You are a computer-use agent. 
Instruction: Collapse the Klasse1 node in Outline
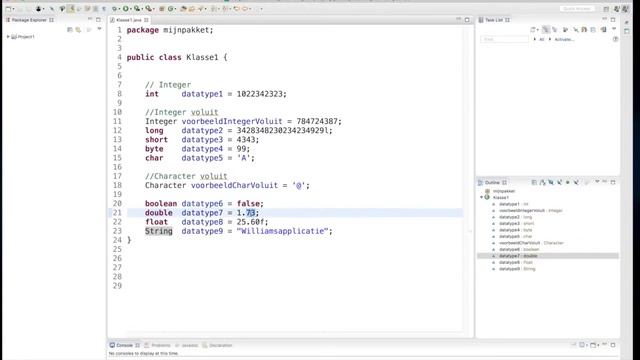tap(482, 197)
